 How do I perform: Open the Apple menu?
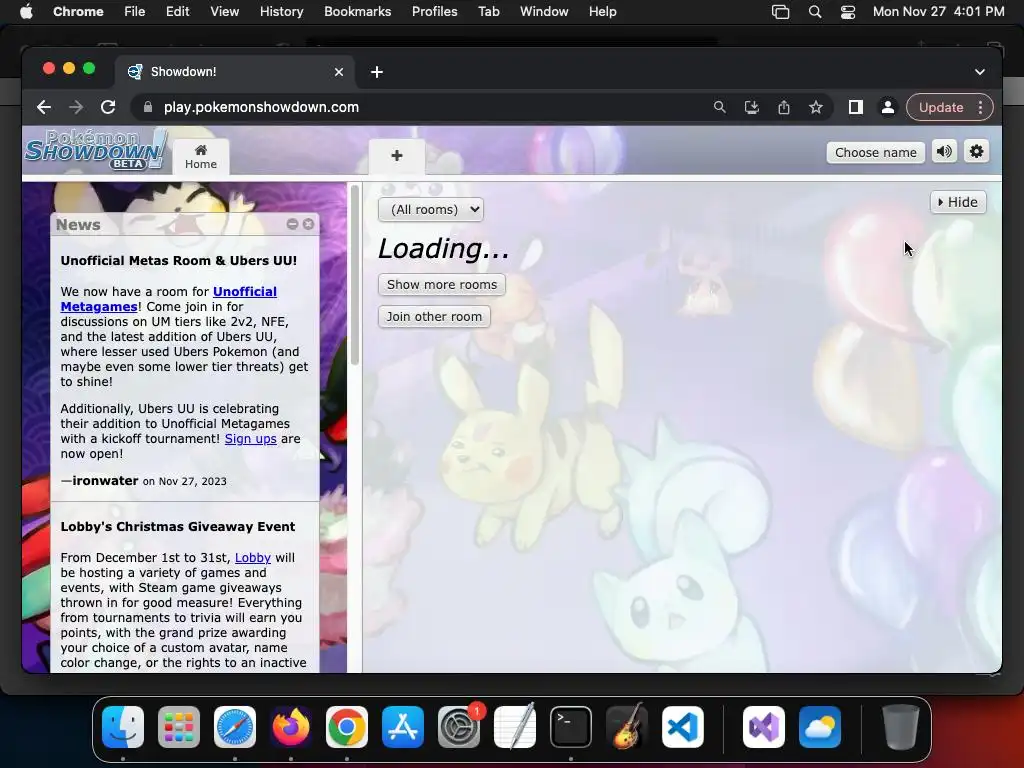point(26,12)
